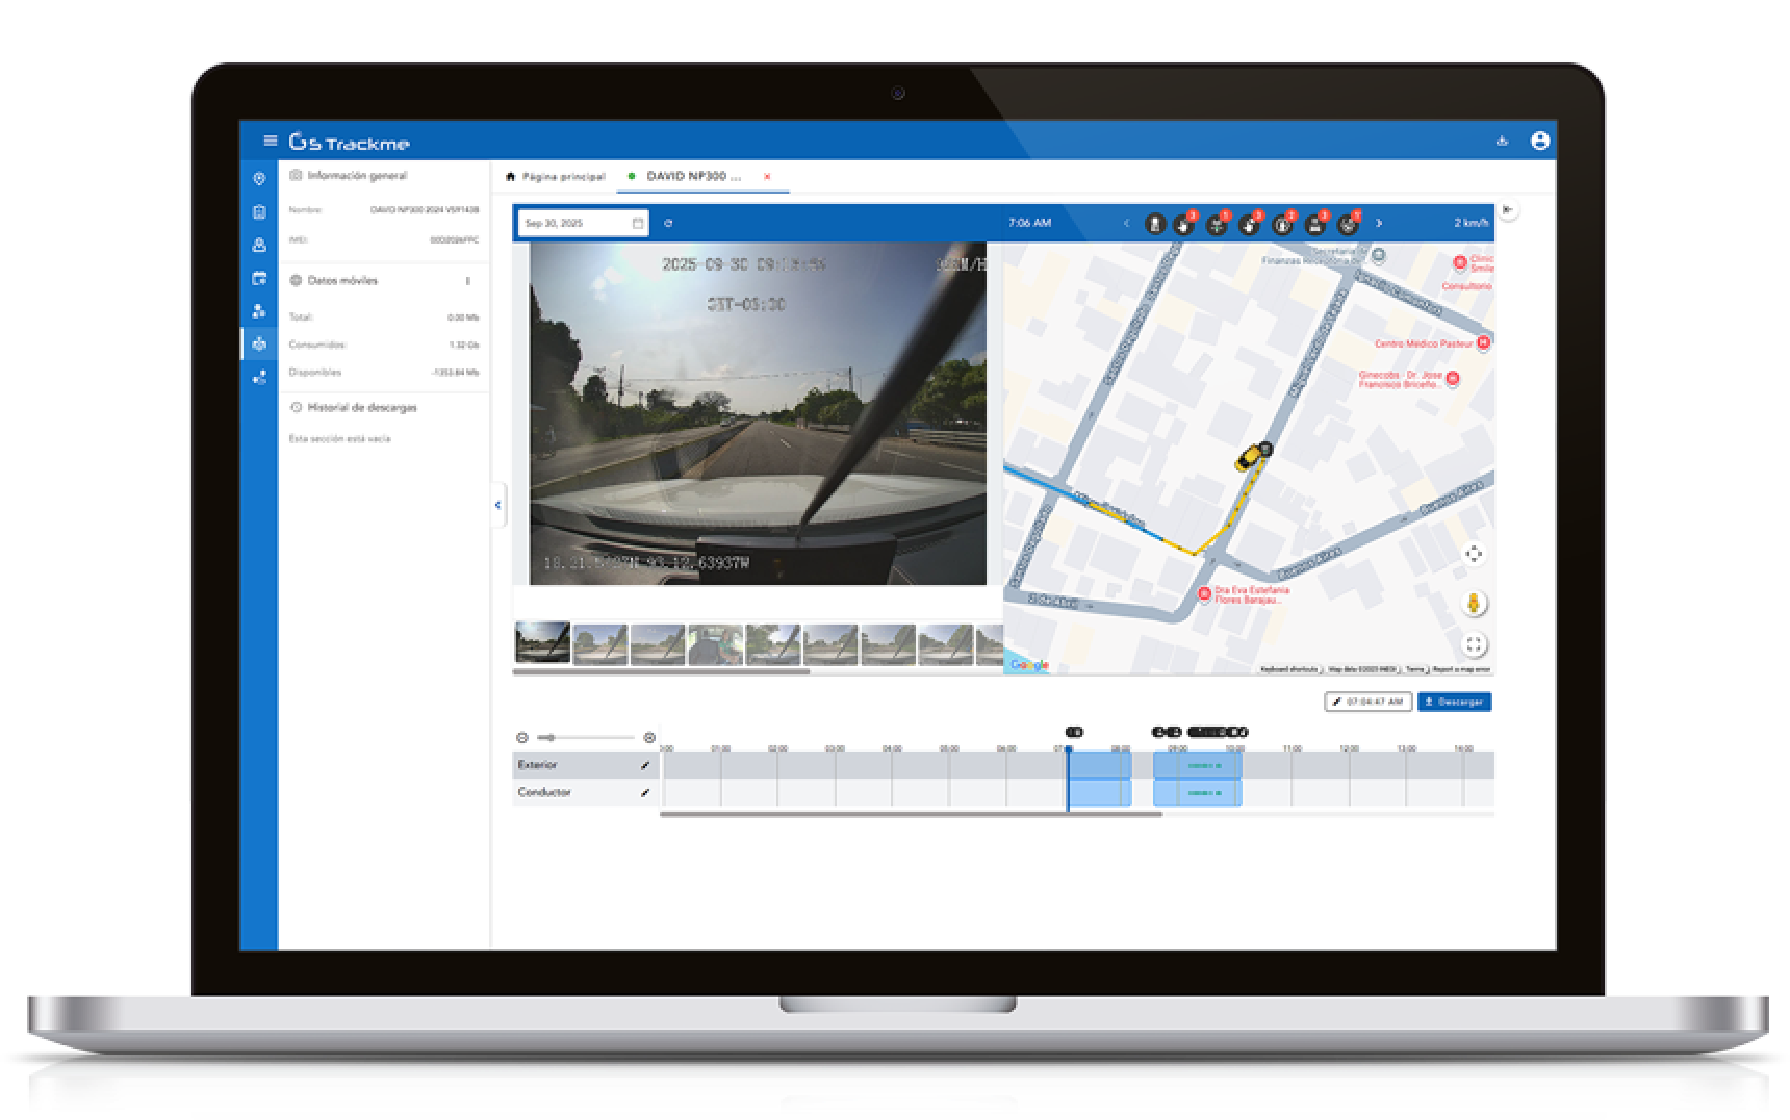Click the Descargar button
This screenshot has width=1790, height=1120.
(1455, 701)
